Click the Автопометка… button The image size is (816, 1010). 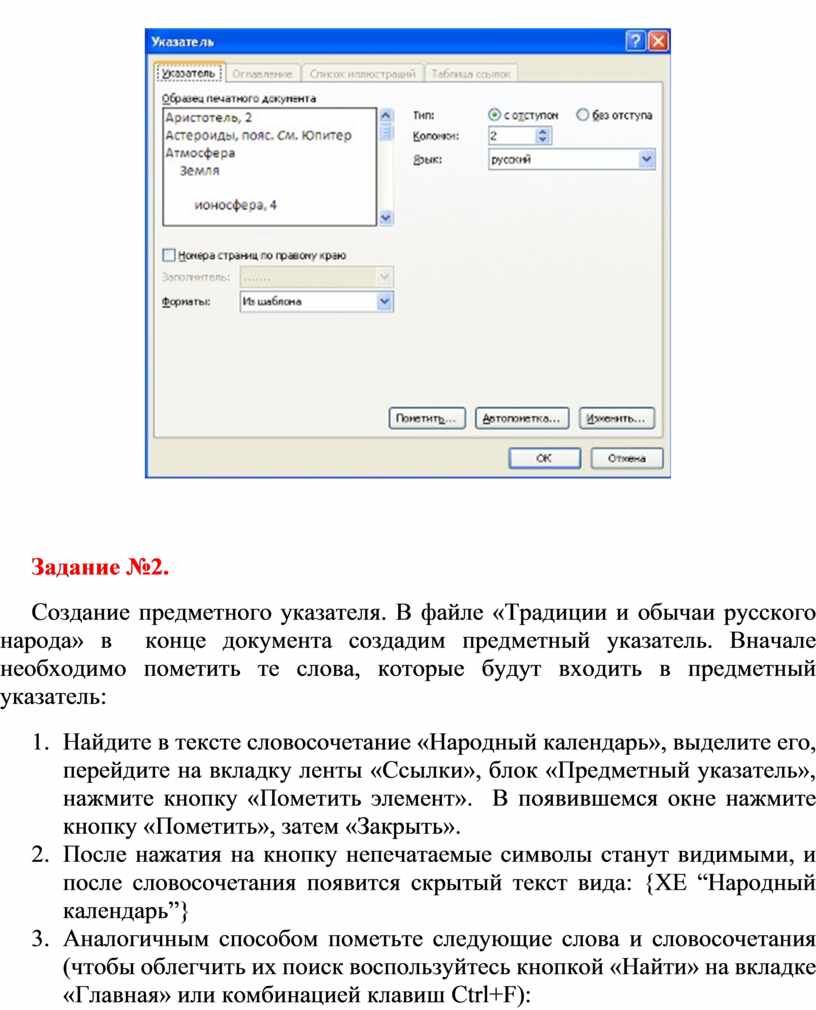click(522, 418)
